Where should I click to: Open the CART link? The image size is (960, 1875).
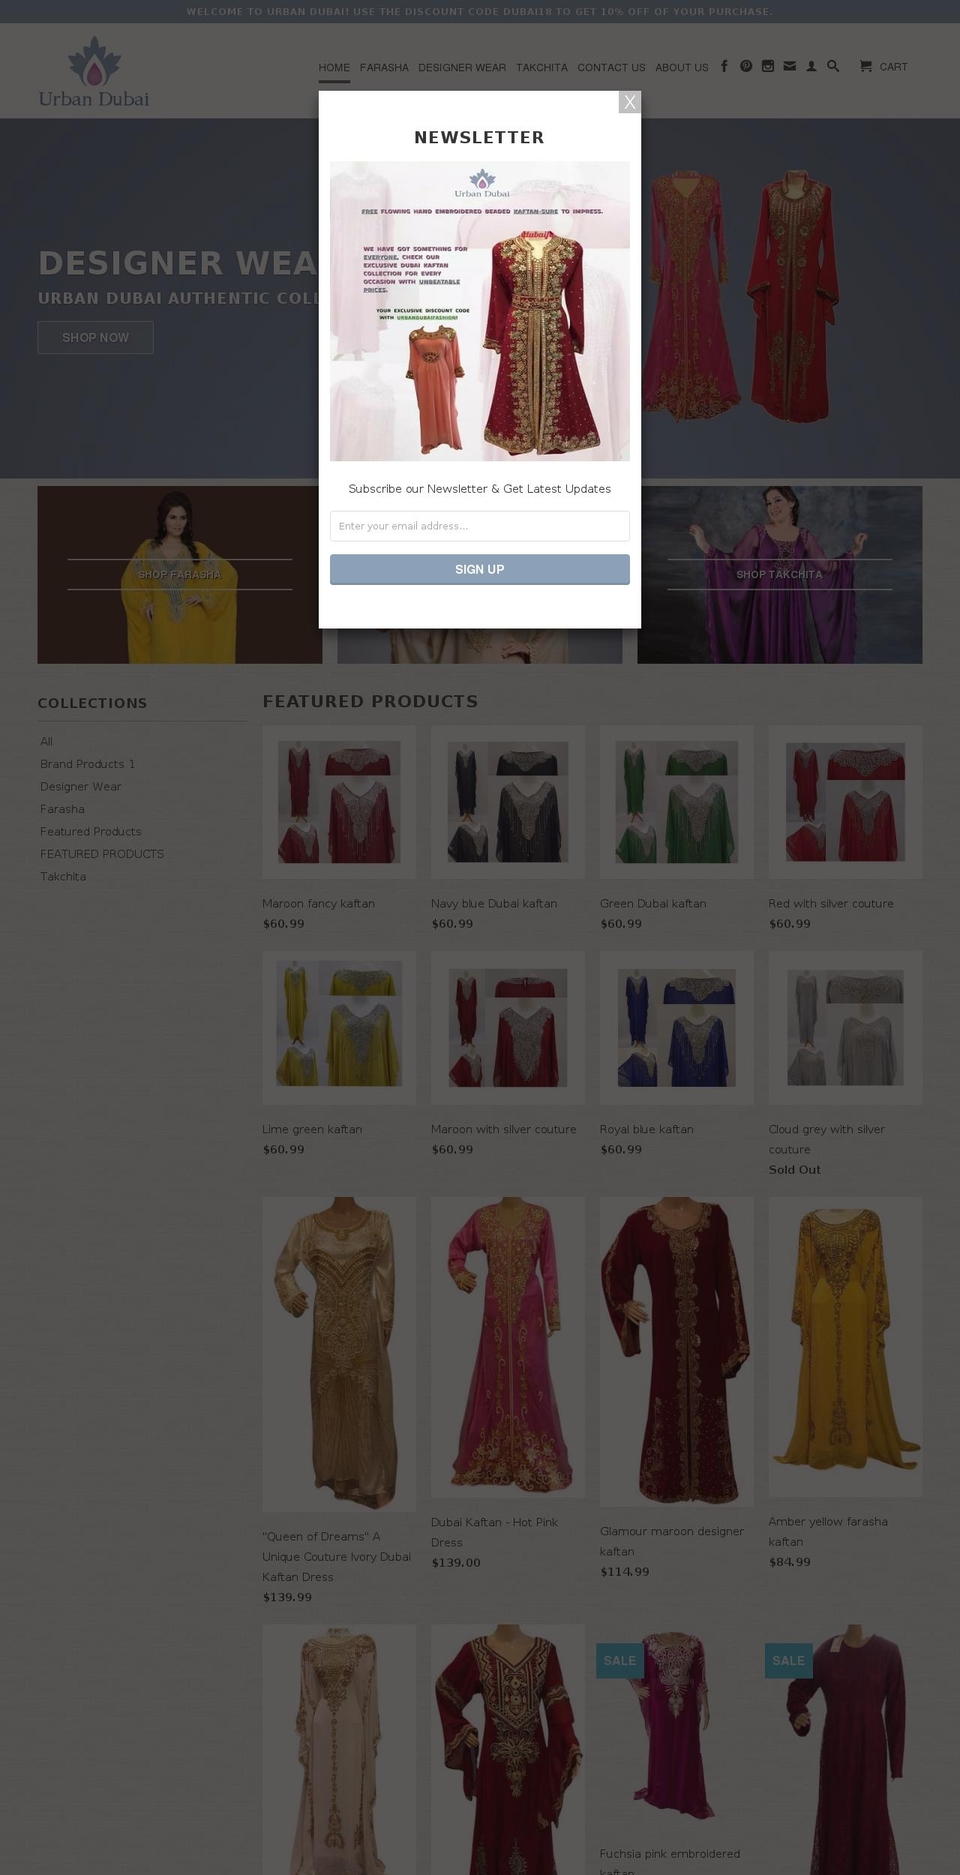[x=894, y=67]
